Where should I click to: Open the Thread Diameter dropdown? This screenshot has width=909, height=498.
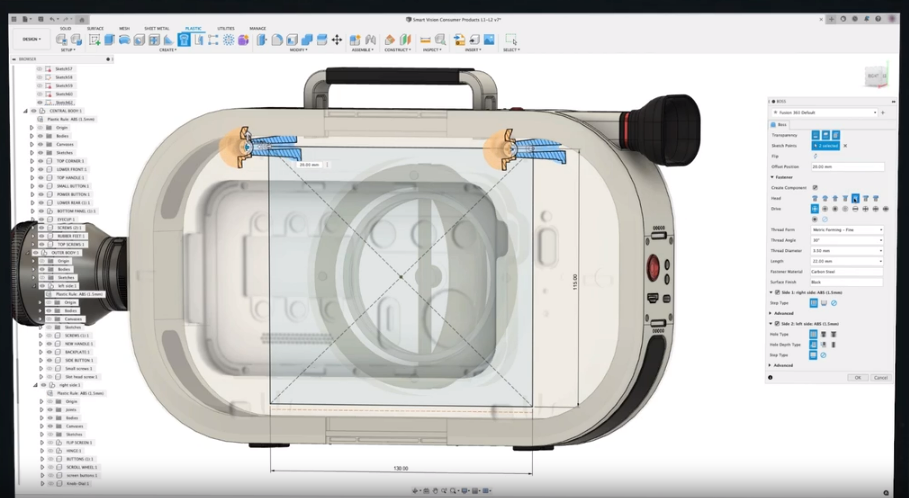point(846,250)
